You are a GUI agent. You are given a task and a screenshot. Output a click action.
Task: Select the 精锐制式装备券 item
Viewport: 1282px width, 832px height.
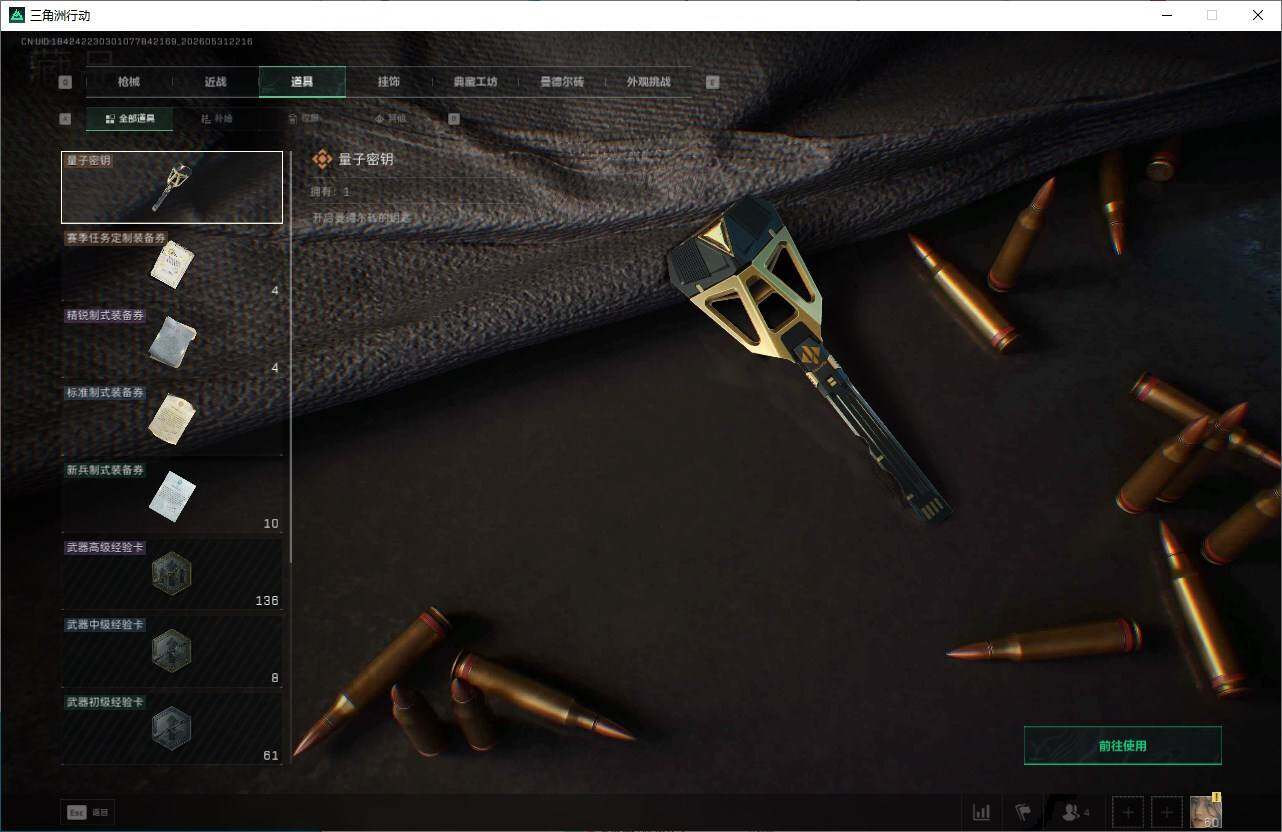pyautogui.click(x=172, y=342)
